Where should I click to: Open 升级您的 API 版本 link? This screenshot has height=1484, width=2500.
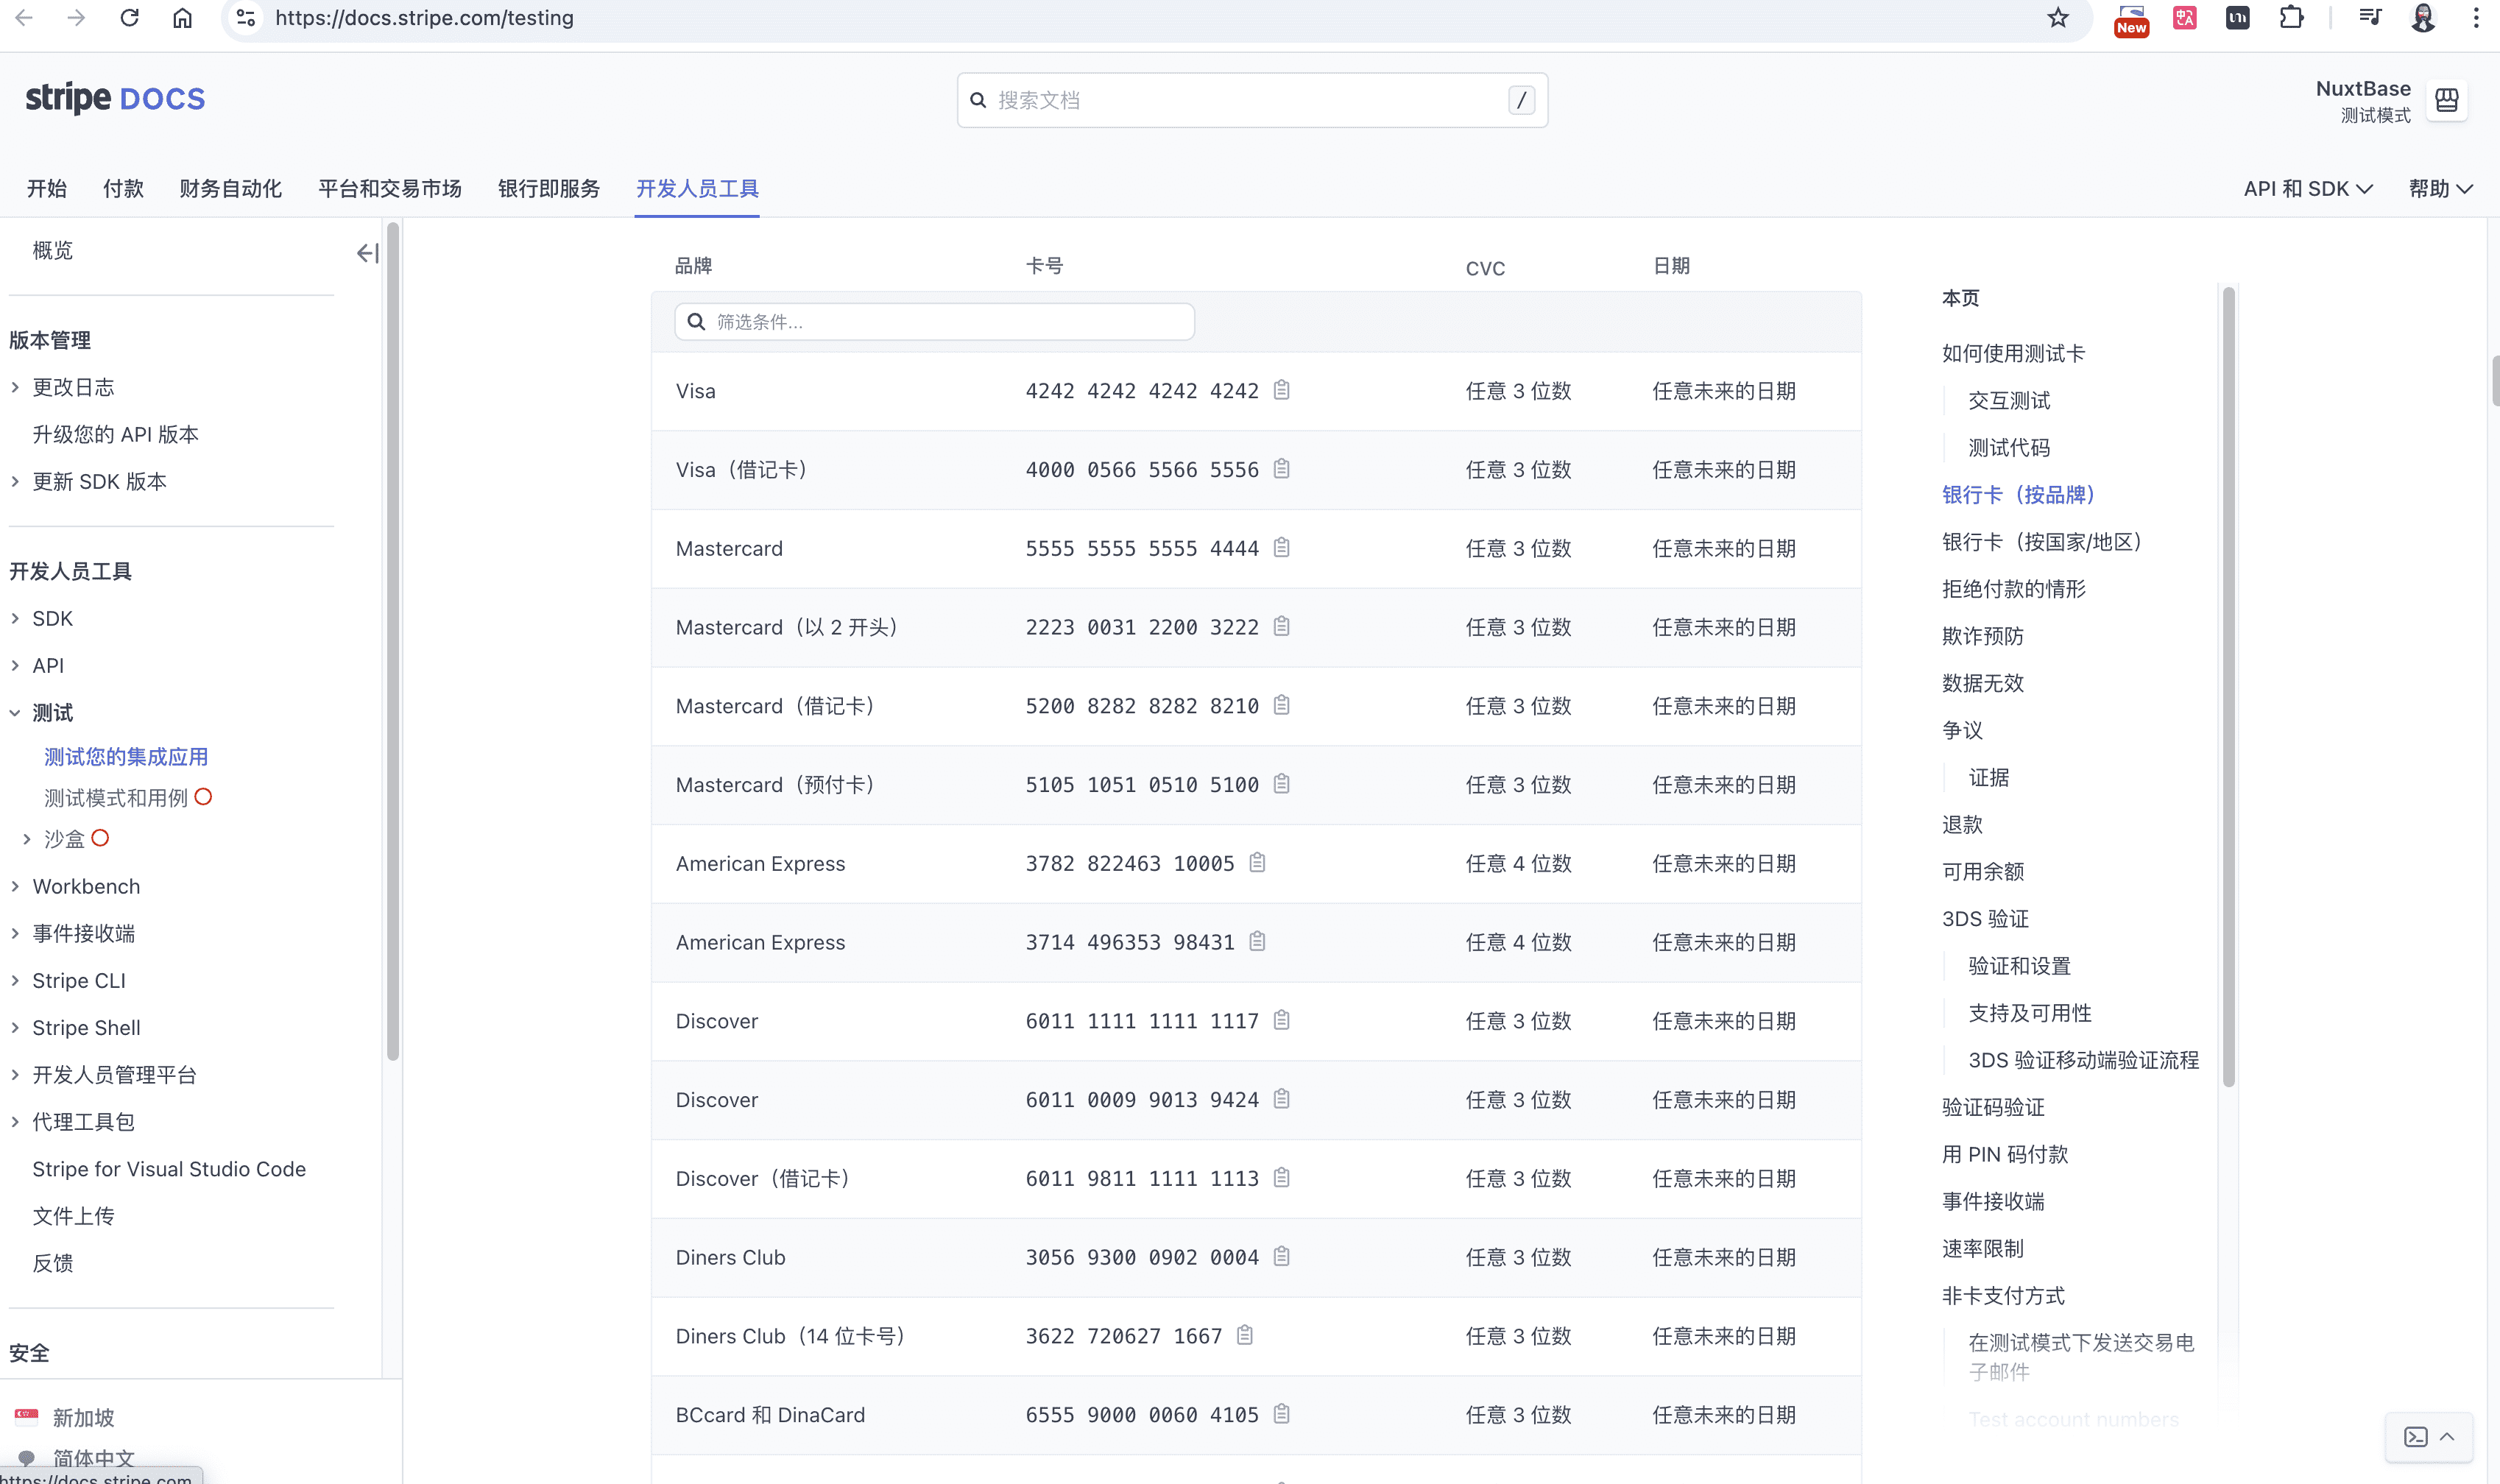[x=116, y=435]
